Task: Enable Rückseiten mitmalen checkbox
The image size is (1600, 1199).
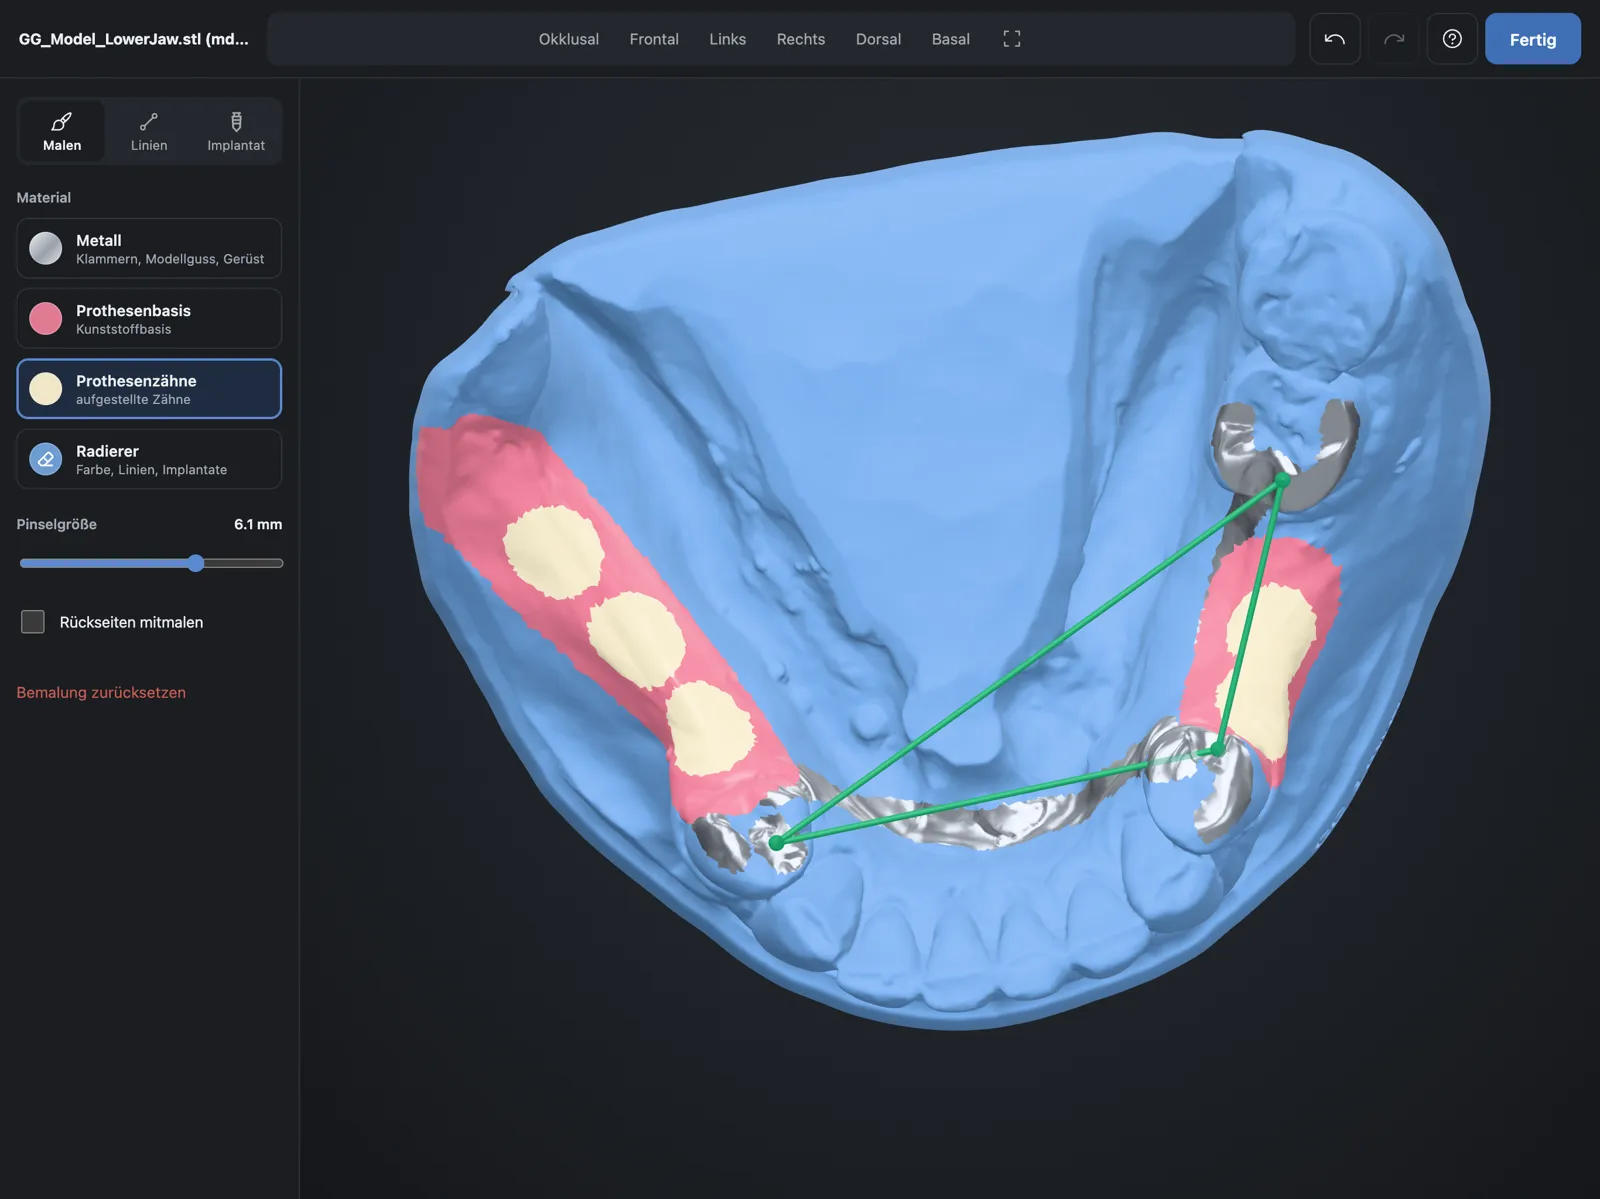Action: pos(33,622)
